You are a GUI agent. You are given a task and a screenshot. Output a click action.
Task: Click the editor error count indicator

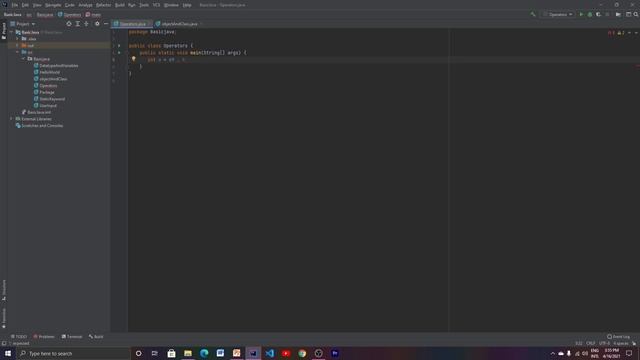611,33
